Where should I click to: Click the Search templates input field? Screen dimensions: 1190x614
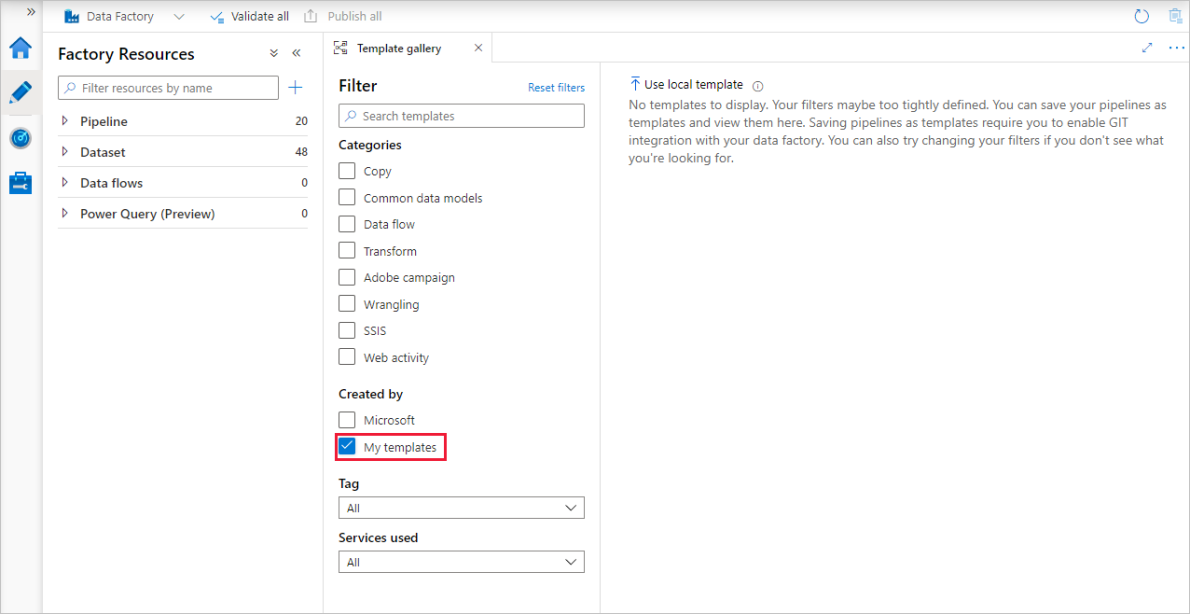[x=460, y=115]
